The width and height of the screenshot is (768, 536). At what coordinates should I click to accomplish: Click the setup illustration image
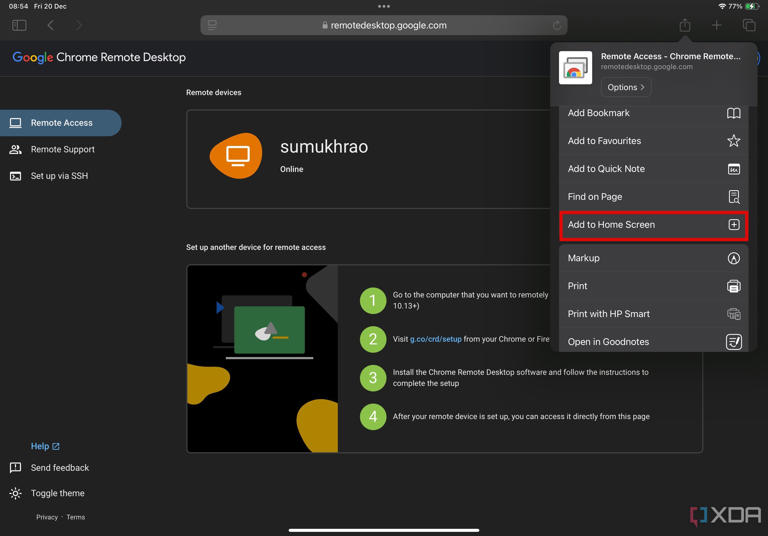pyautogui.click(x=263, y=359)
